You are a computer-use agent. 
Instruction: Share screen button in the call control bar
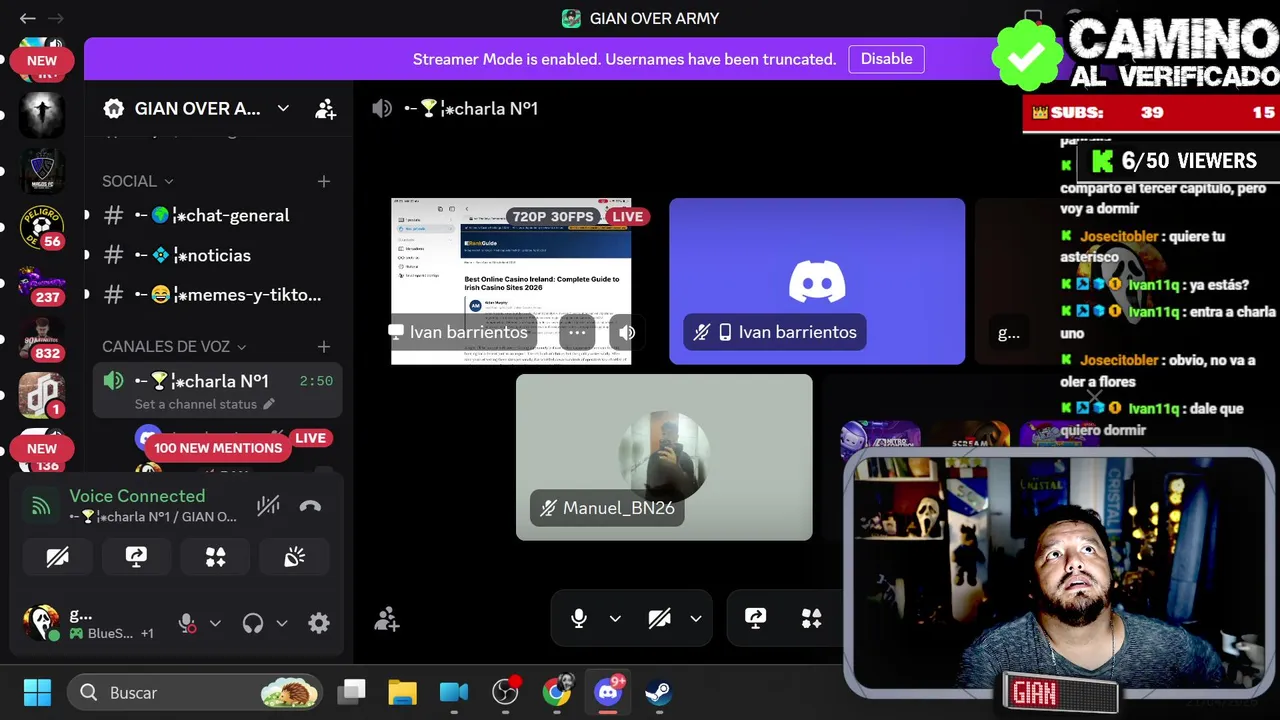(755, 618)
